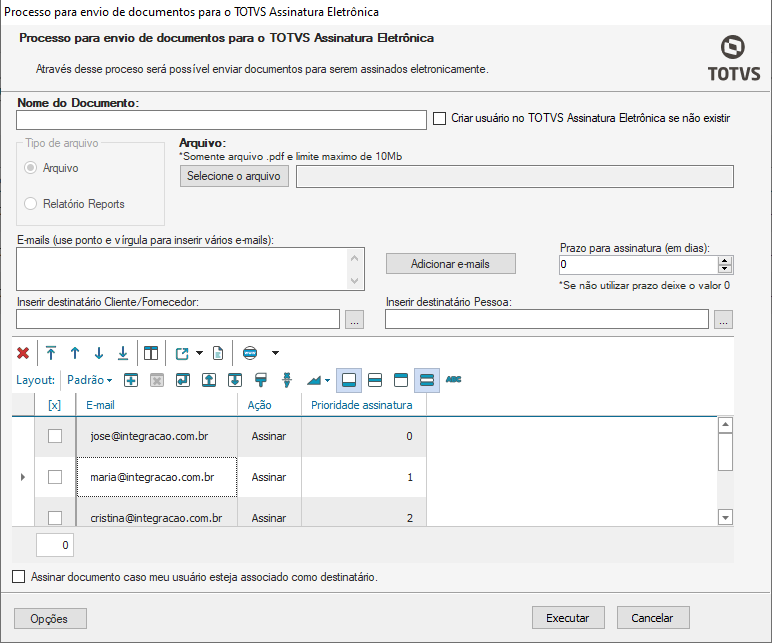Toggle the header panel layout icon
The width and height of the screenshot is (772, 643).
point(401,380)
